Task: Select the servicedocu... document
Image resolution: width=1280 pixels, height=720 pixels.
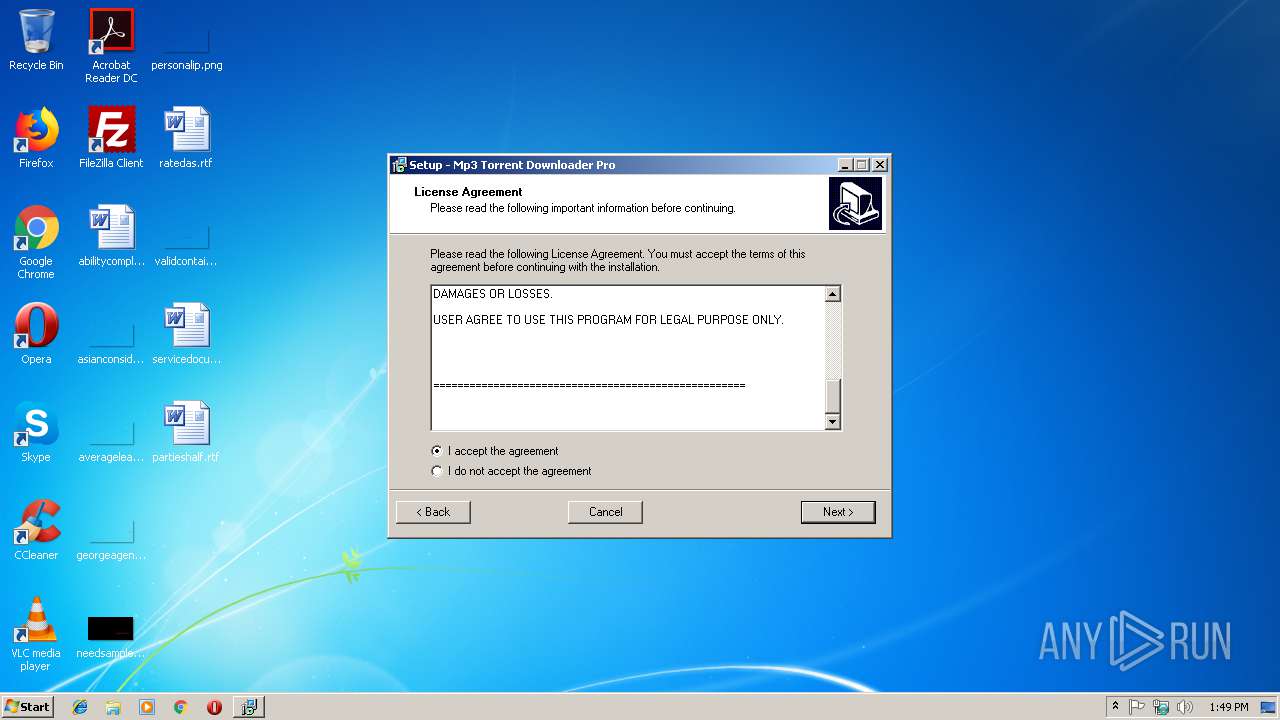Action: pyautogui.click(x=186, y=334)
